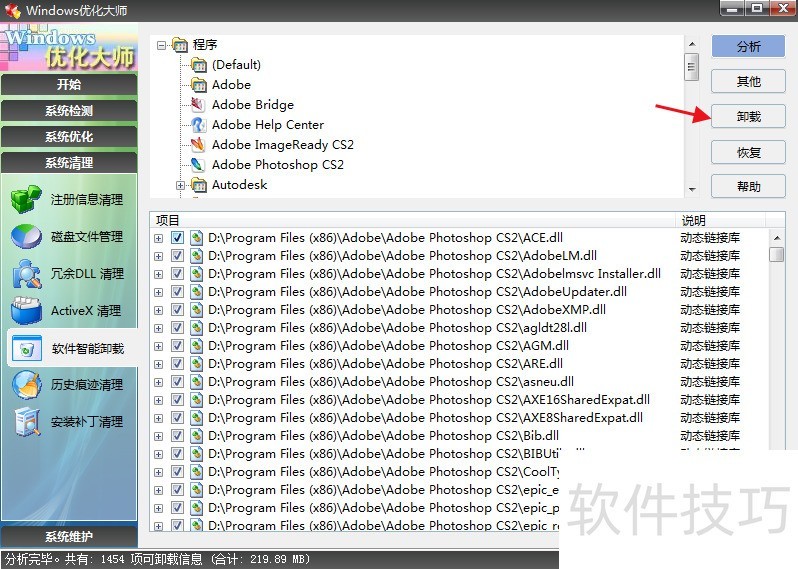798x569 pixels.
Task: Expand the AXE8SharedExpat.dll row
Action: (x=158, y=418)
